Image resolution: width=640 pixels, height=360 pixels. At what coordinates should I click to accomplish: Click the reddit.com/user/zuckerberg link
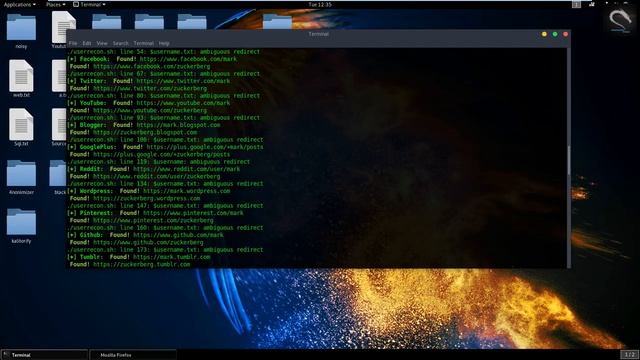[156, 176]
